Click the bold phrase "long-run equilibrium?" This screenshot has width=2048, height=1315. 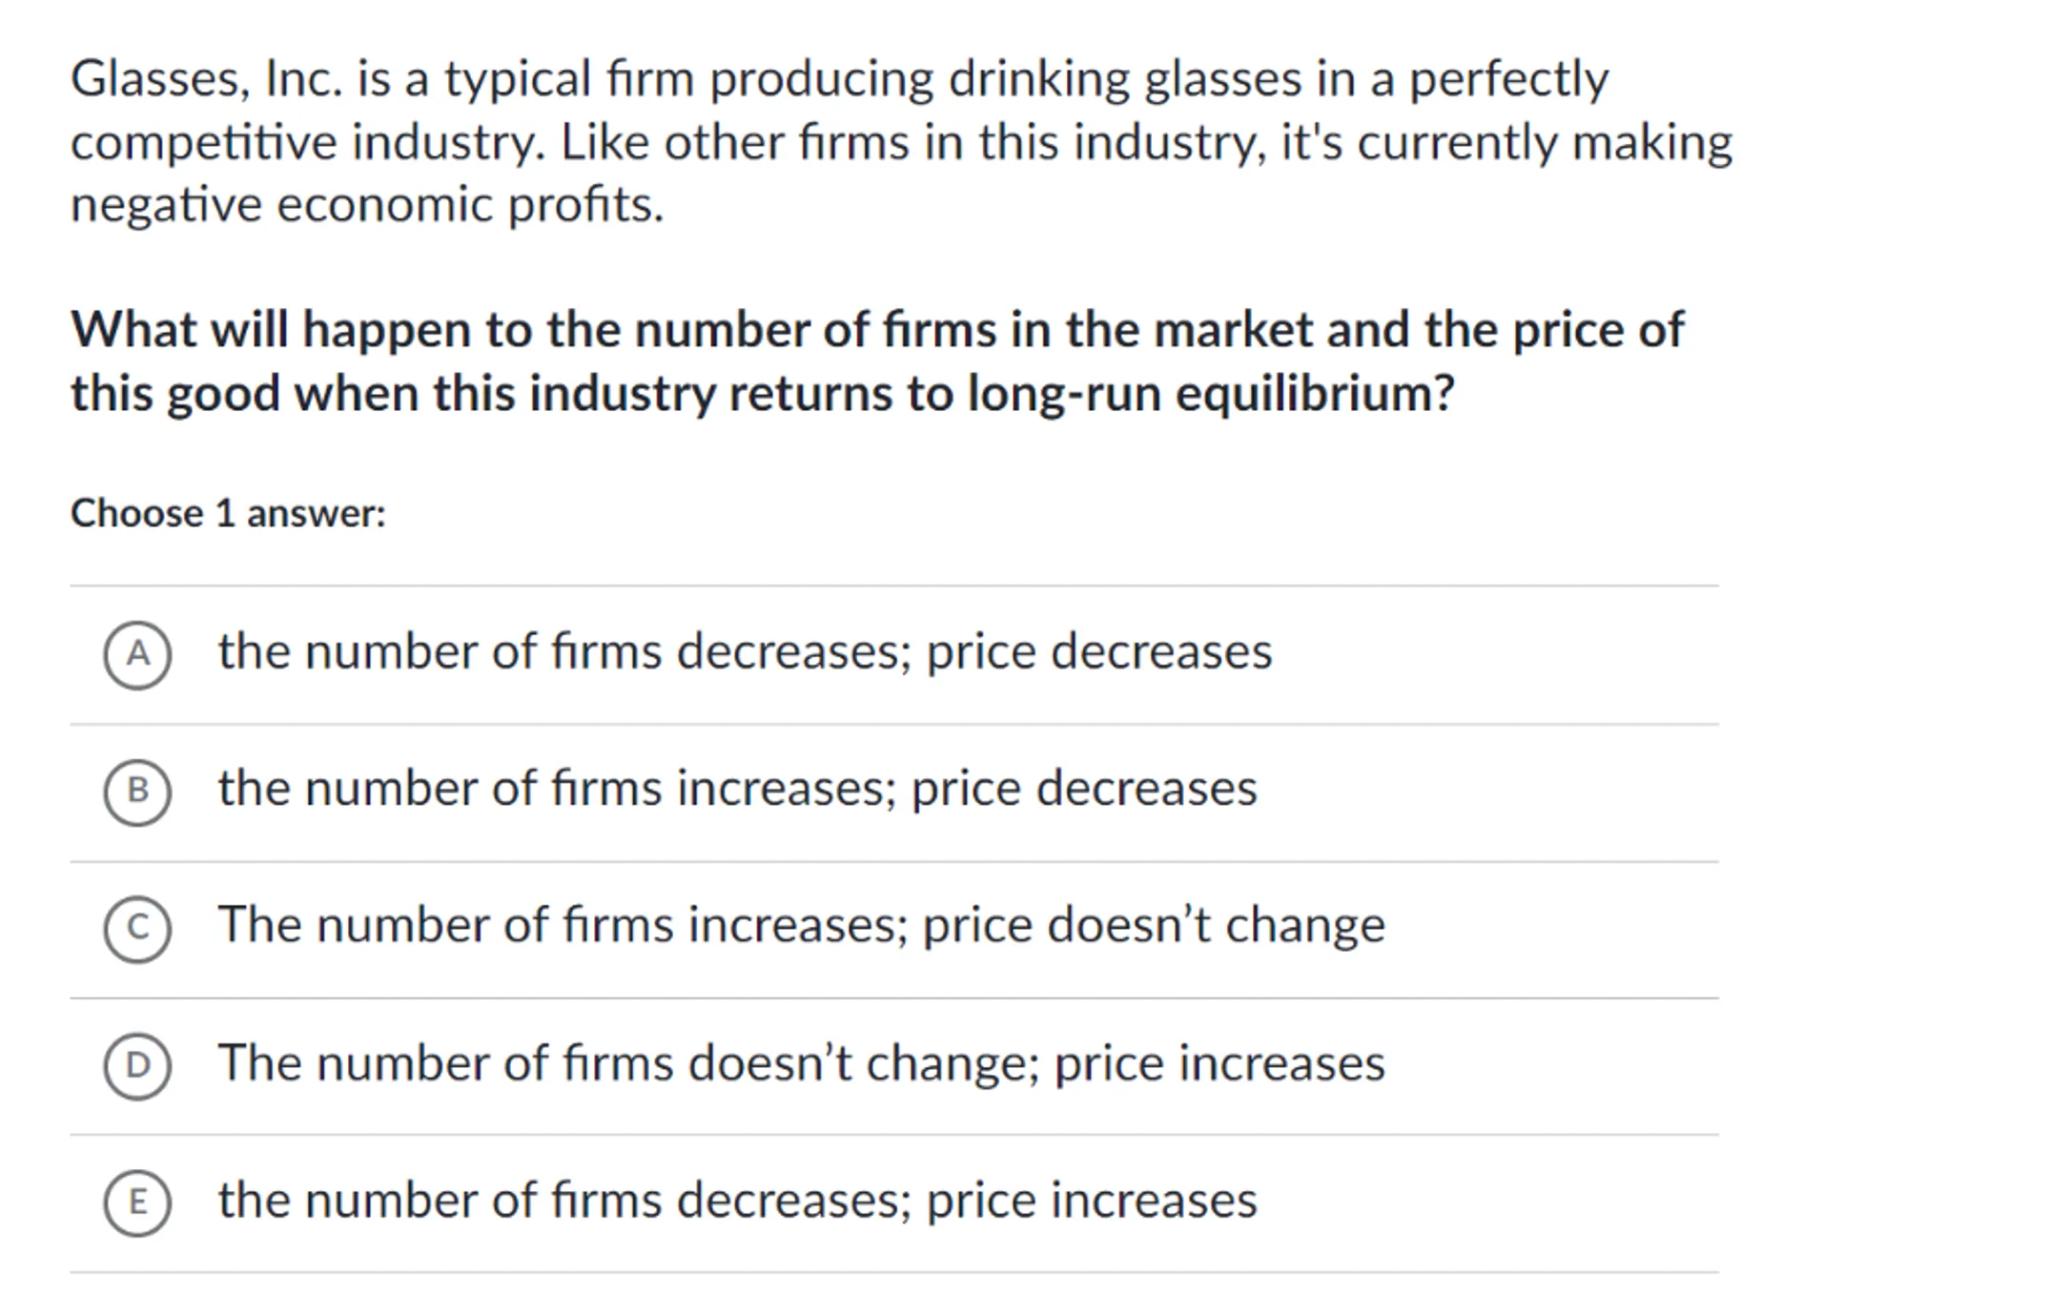click(x=1210, y=394)
